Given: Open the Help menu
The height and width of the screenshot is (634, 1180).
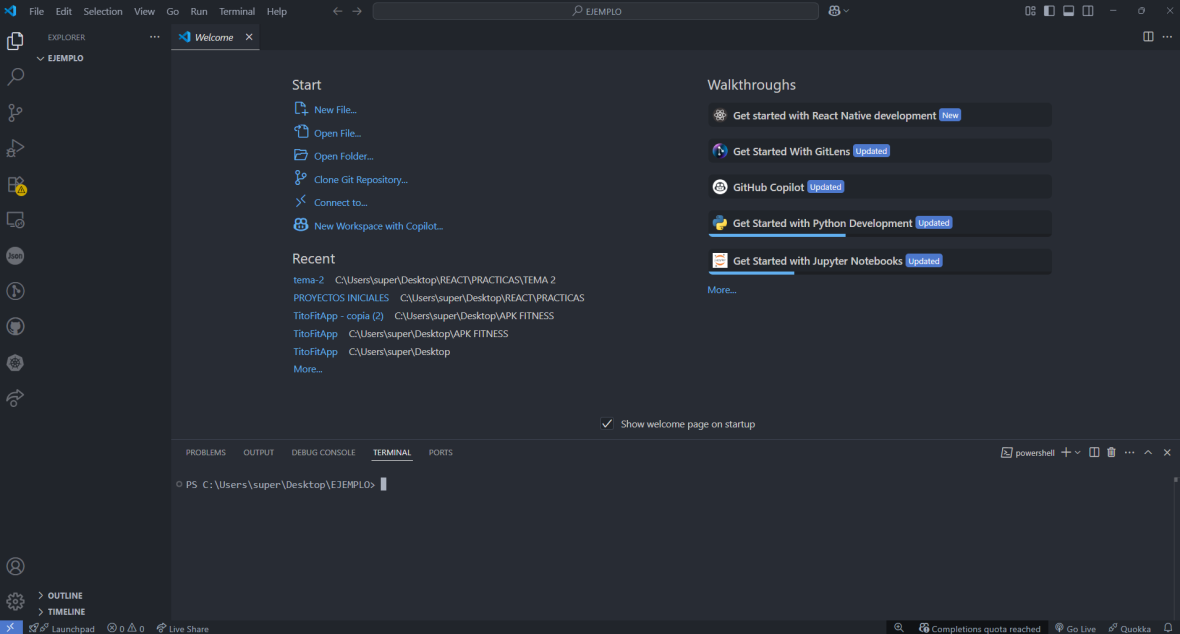Looking at the screenshot, I should pos(277,11).
